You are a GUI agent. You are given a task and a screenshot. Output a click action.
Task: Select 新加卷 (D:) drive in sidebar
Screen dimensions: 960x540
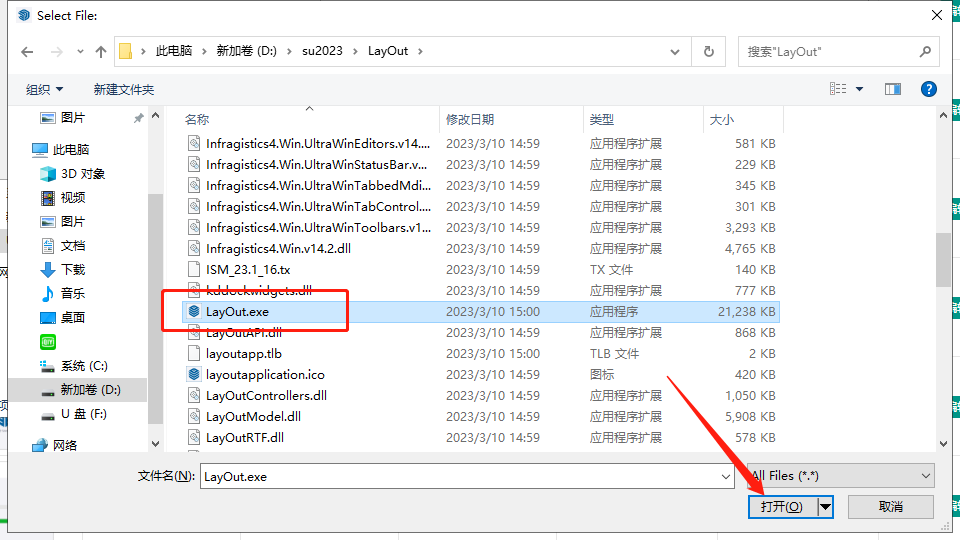tap(91, 390)
